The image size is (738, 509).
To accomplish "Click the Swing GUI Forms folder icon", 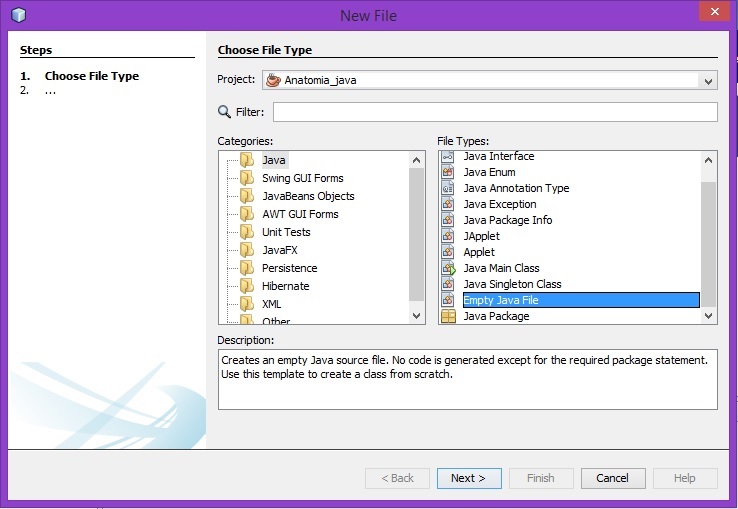I will (247, 178).
